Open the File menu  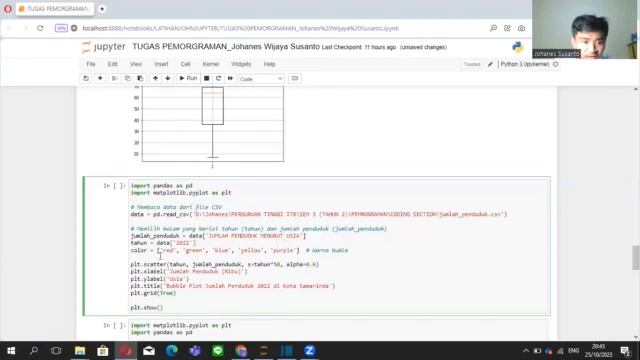[91, 64]
